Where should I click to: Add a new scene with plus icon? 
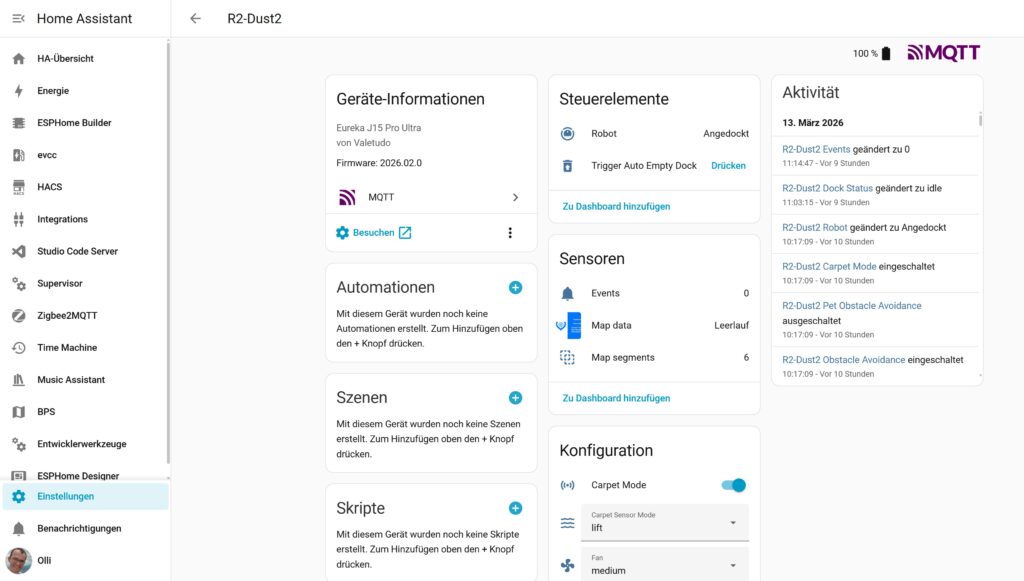point(515,397)
